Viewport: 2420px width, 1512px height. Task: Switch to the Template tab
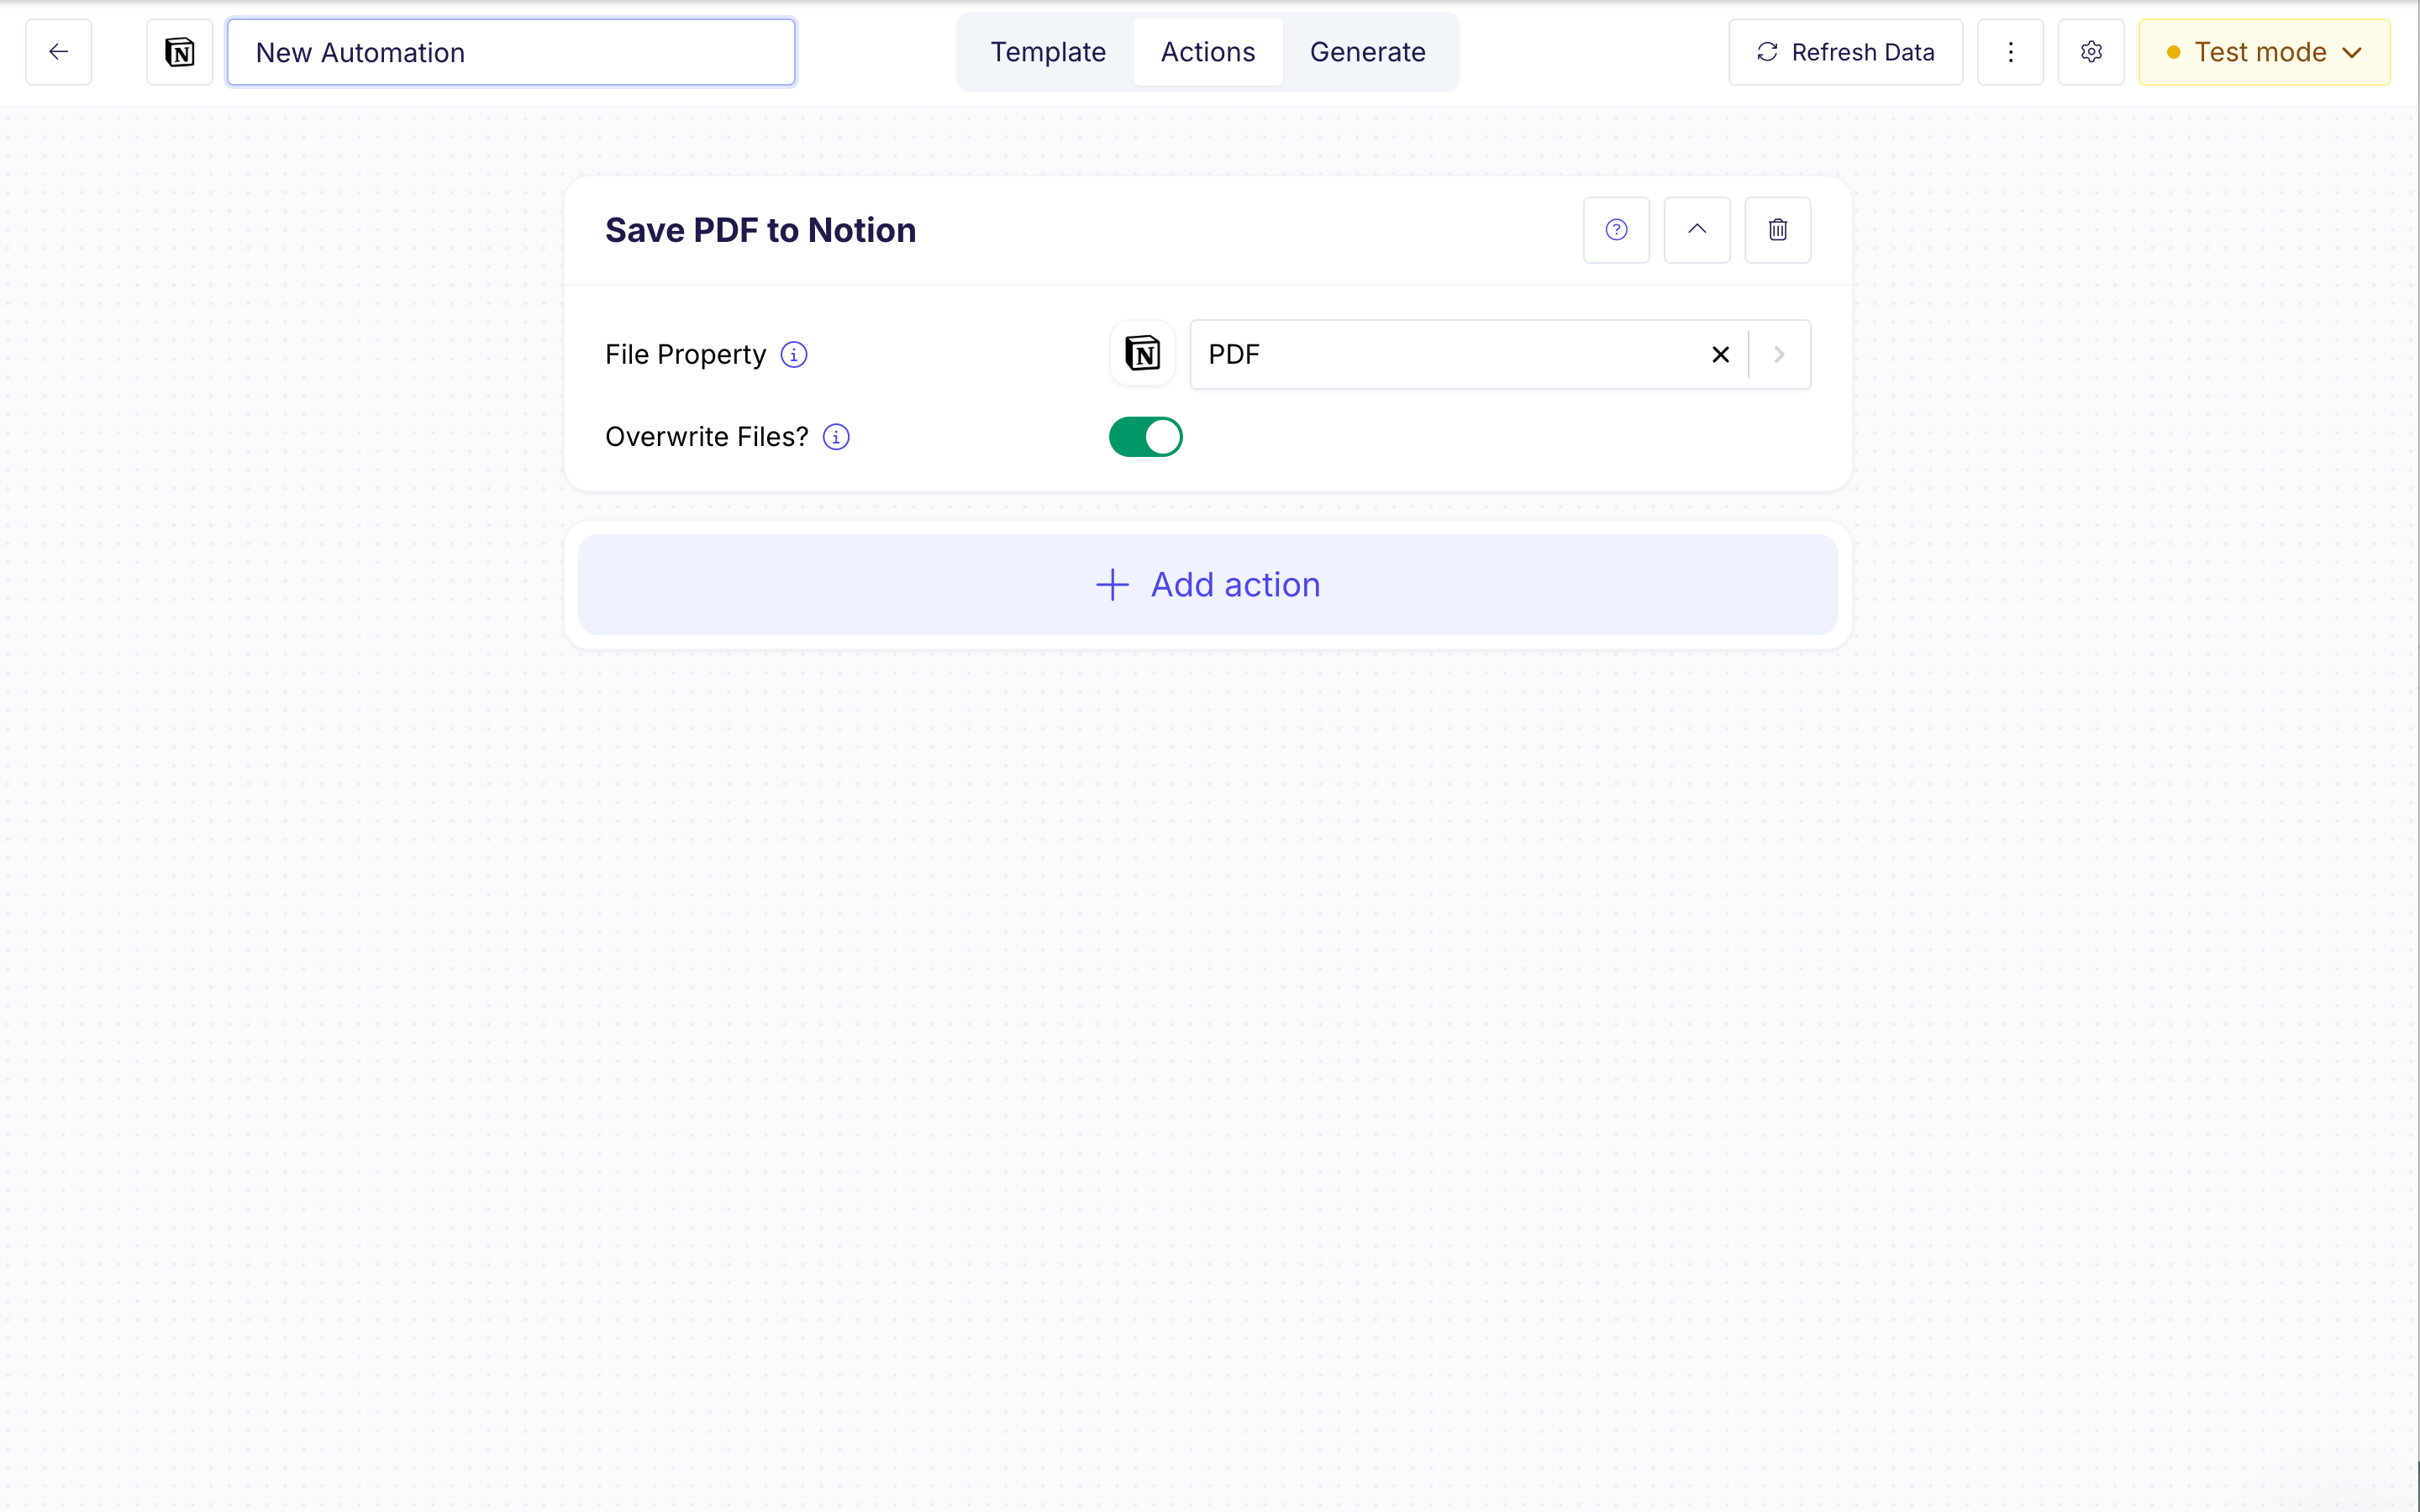[x=1048, y=52]
